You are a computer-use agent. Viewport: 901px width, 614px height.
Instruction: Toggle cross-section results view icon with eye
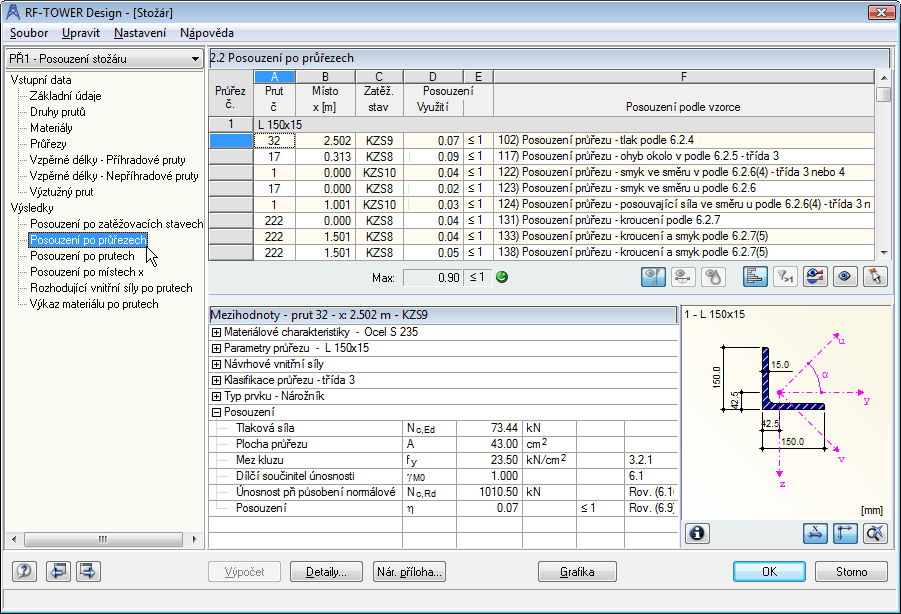(x=653, y=277)
